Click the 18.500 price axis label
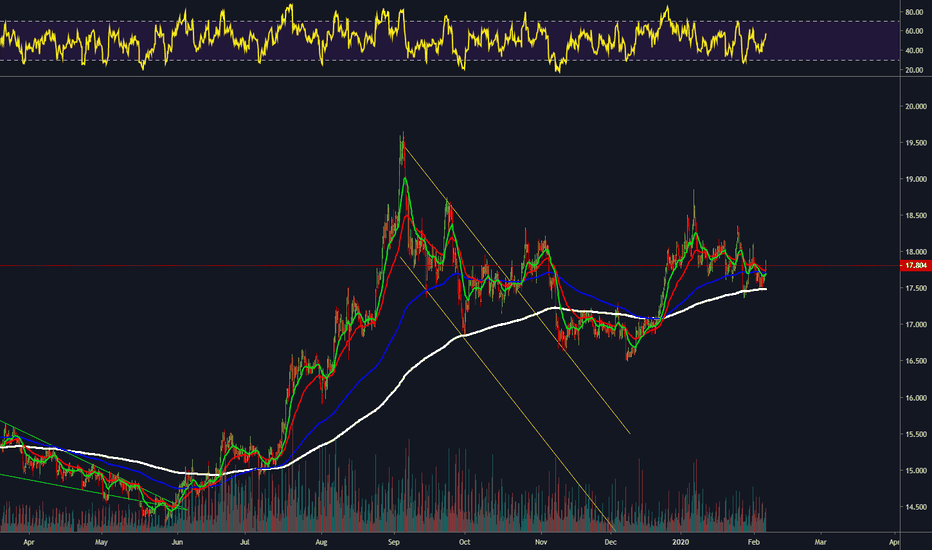 click(x=916, y=216)
